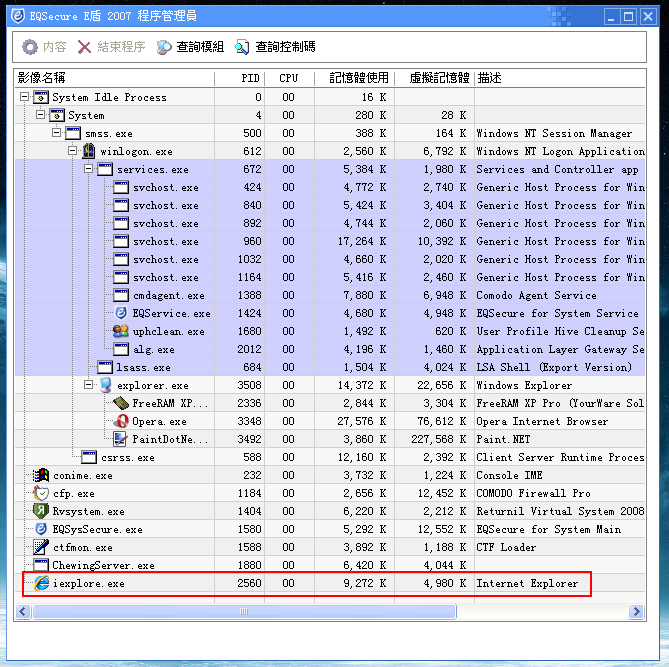The height and width of the screenshot is (667, 669).
Task: Click the memory value 27,576 K
Action: coord(362,421)
